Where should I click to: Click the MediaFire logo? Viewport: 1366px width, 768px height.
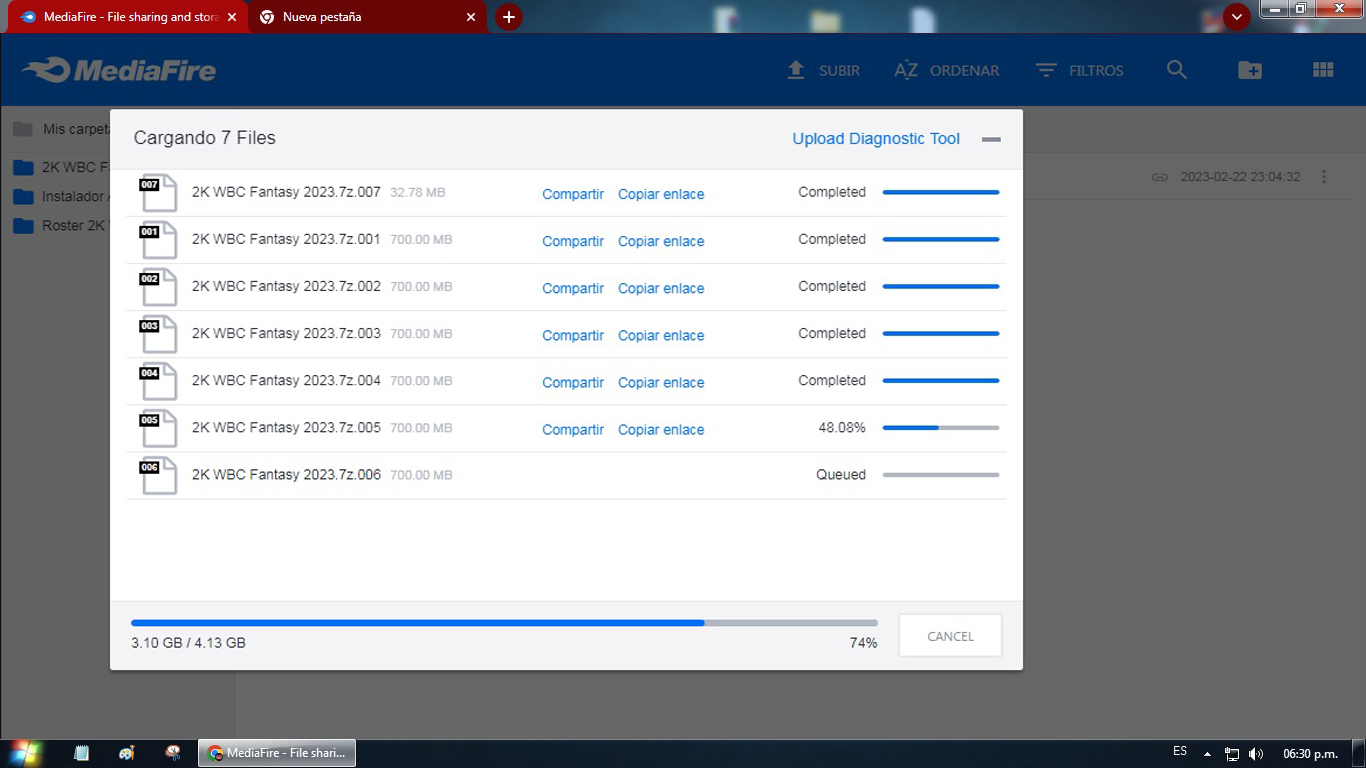[x=119, y=70]
